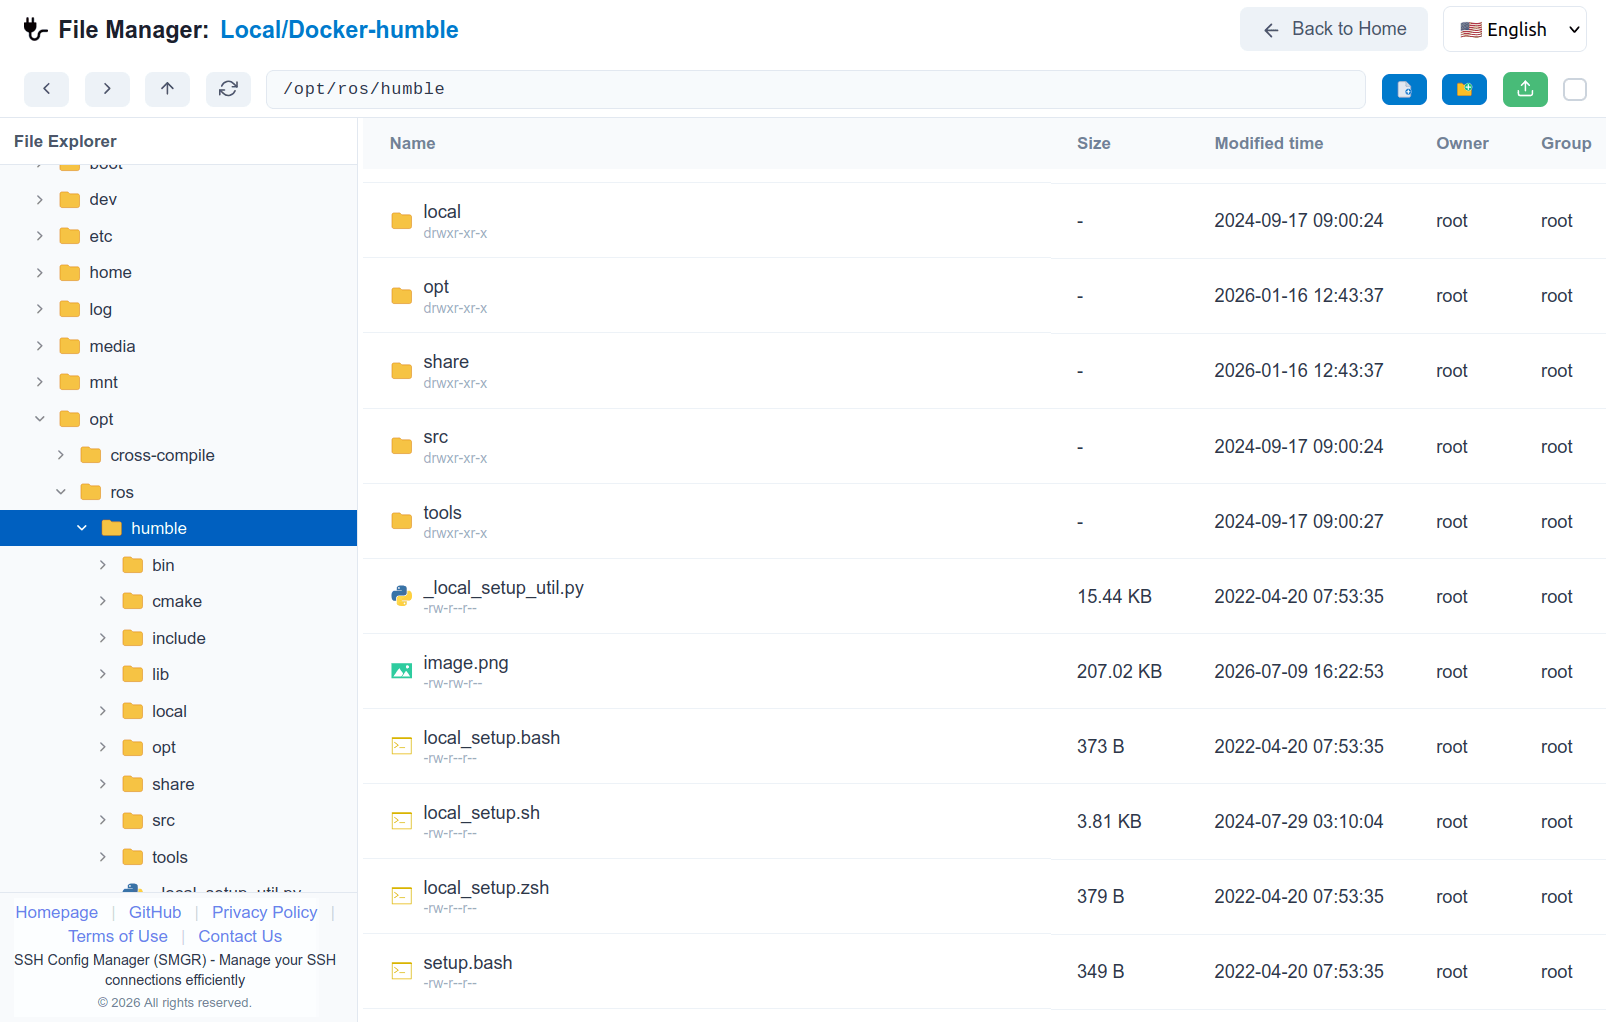Open the Privacy Policy footer link
1606x1022 pixels.
pyautogui.click(x=264, y=912)
